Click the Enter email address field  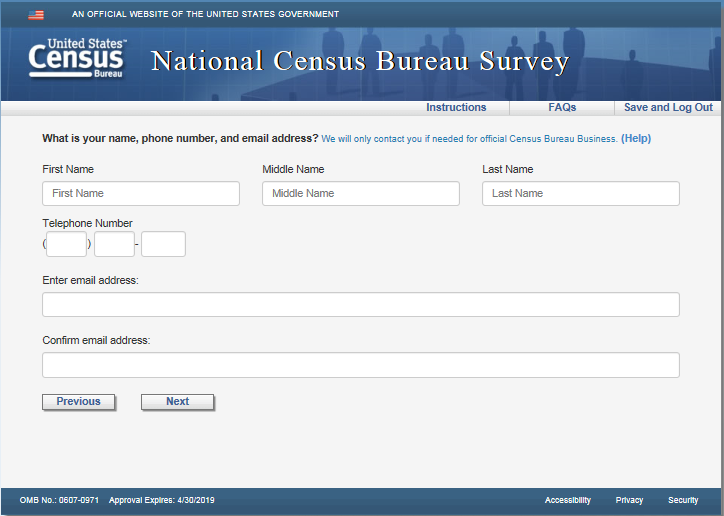click(361, 305)
